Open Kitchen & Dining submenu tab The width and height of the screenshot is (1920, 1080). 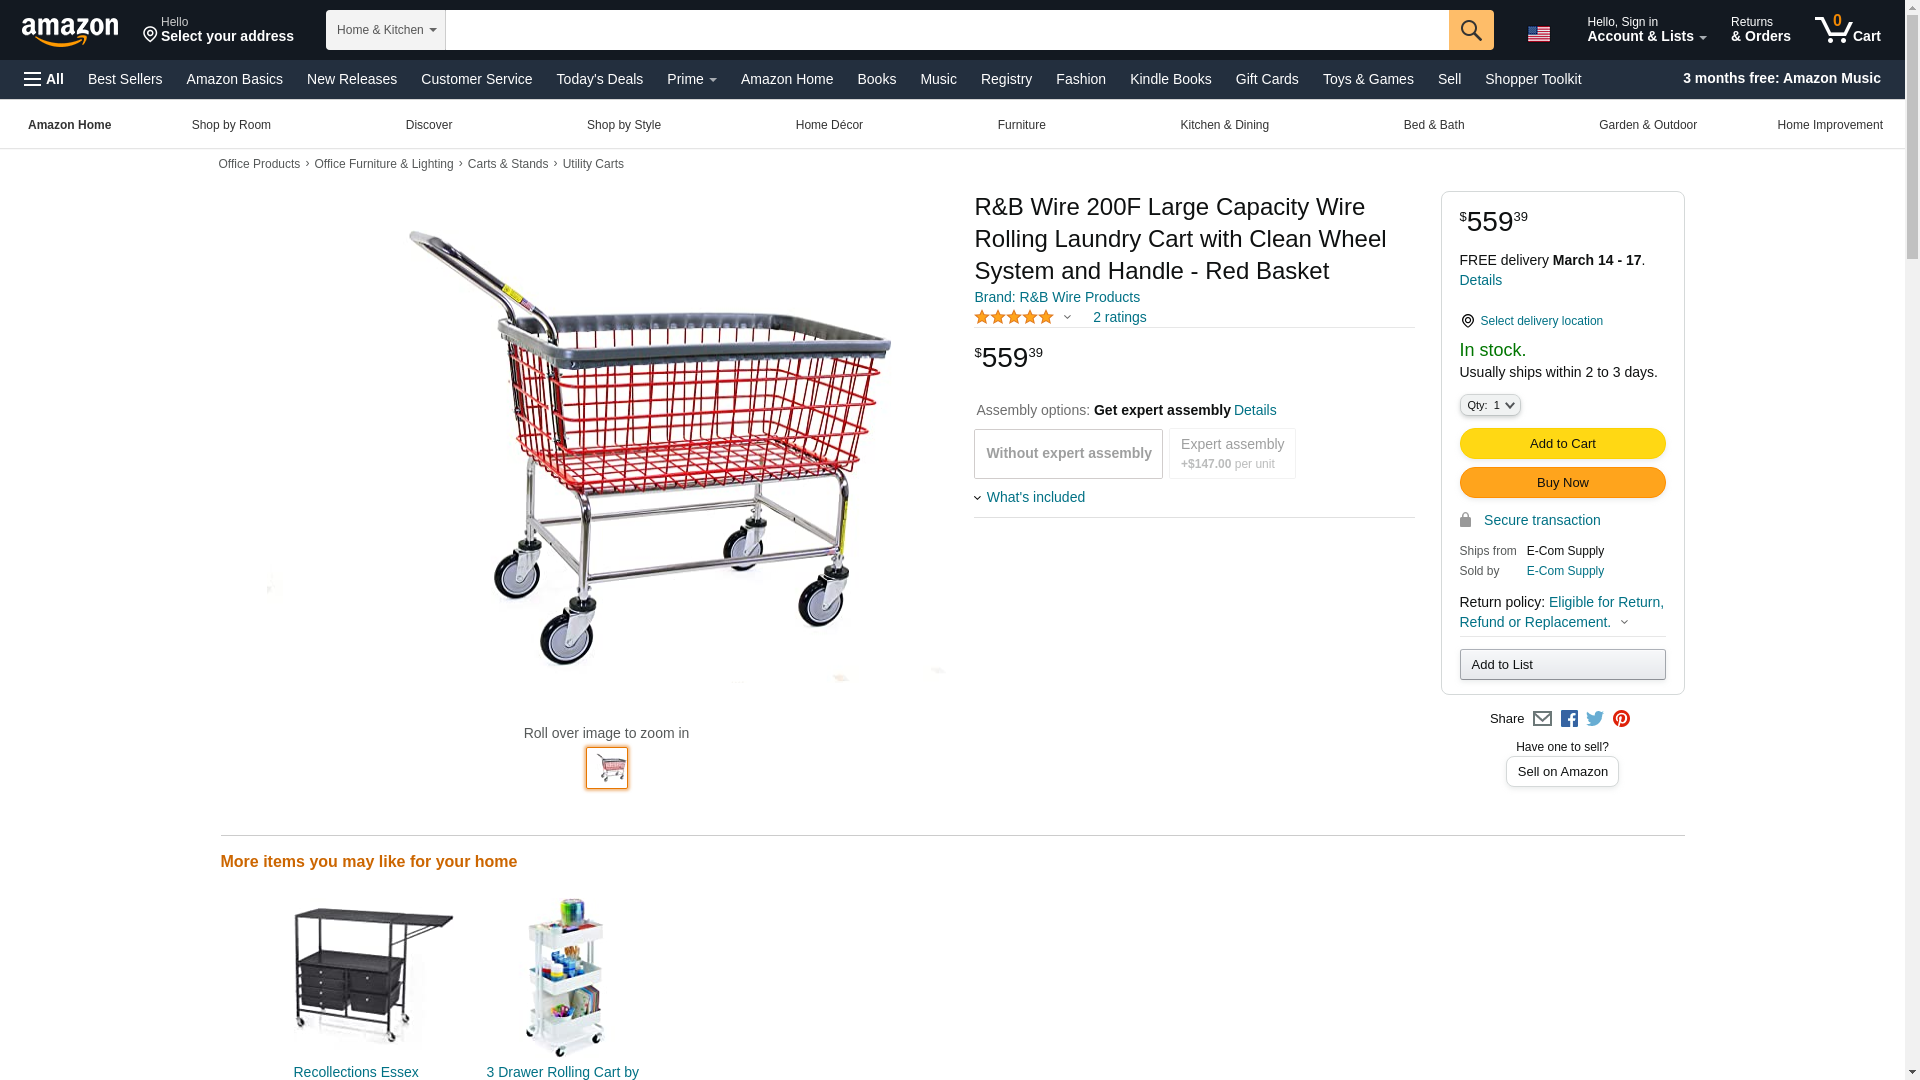1224,125
